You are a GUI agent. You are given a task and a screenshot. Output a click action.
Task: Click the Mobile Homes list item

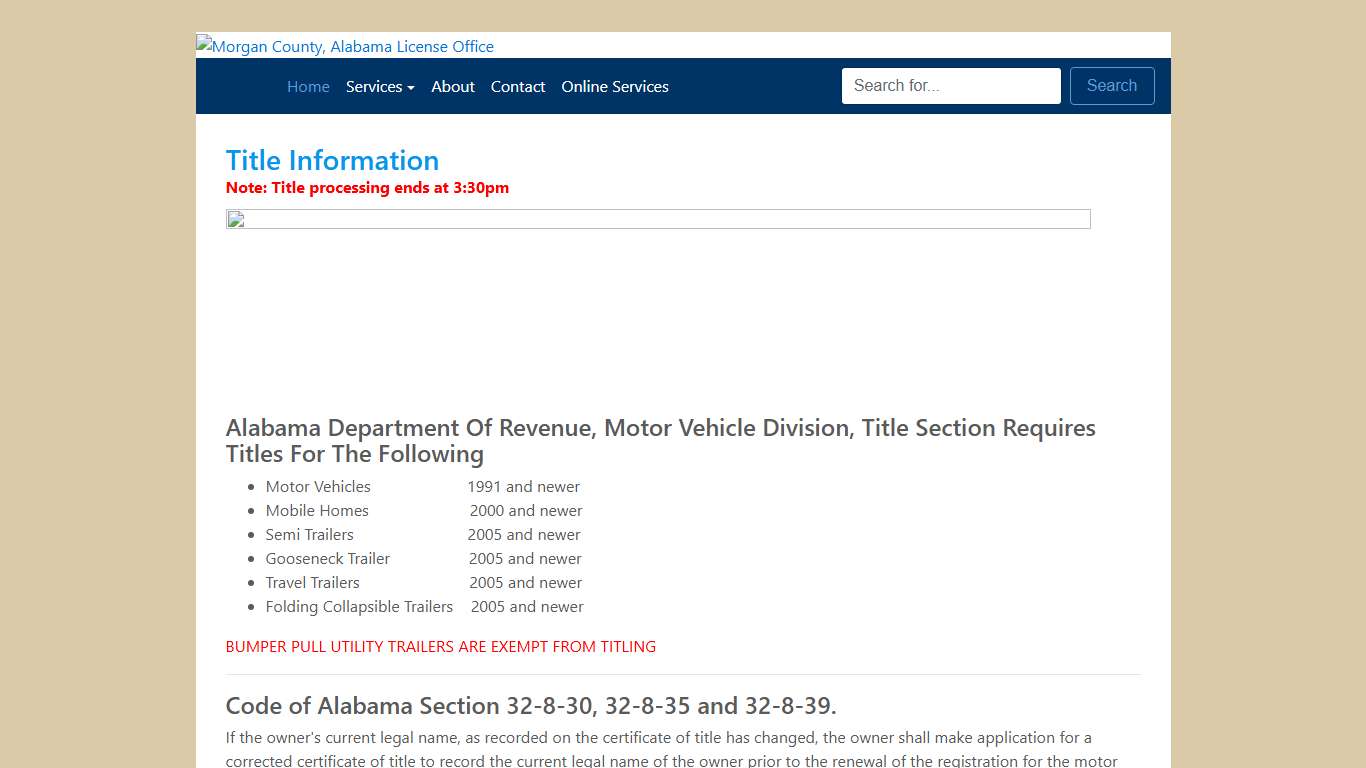[x=317, y=510]
